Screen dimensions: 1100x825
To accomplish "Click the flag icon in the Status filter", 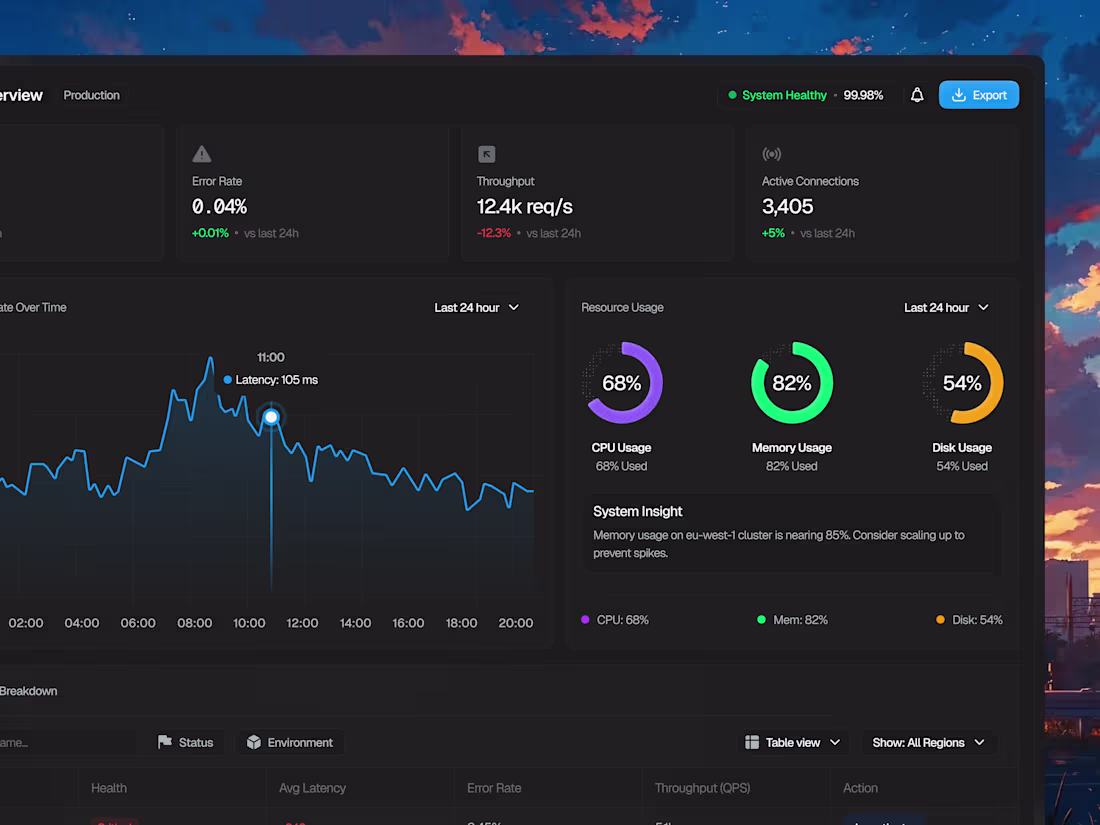I will (163, 742).
